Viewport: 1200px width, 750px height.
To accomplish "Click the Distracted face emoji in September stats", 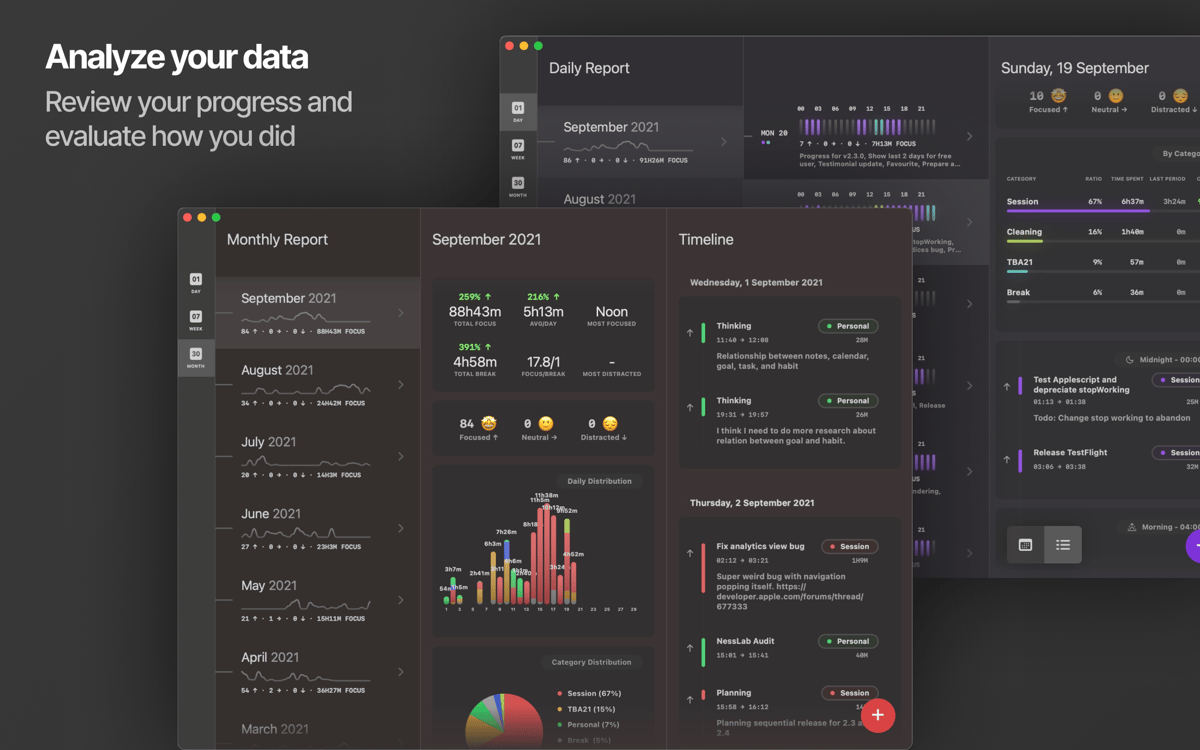I will tap(610, 424).
